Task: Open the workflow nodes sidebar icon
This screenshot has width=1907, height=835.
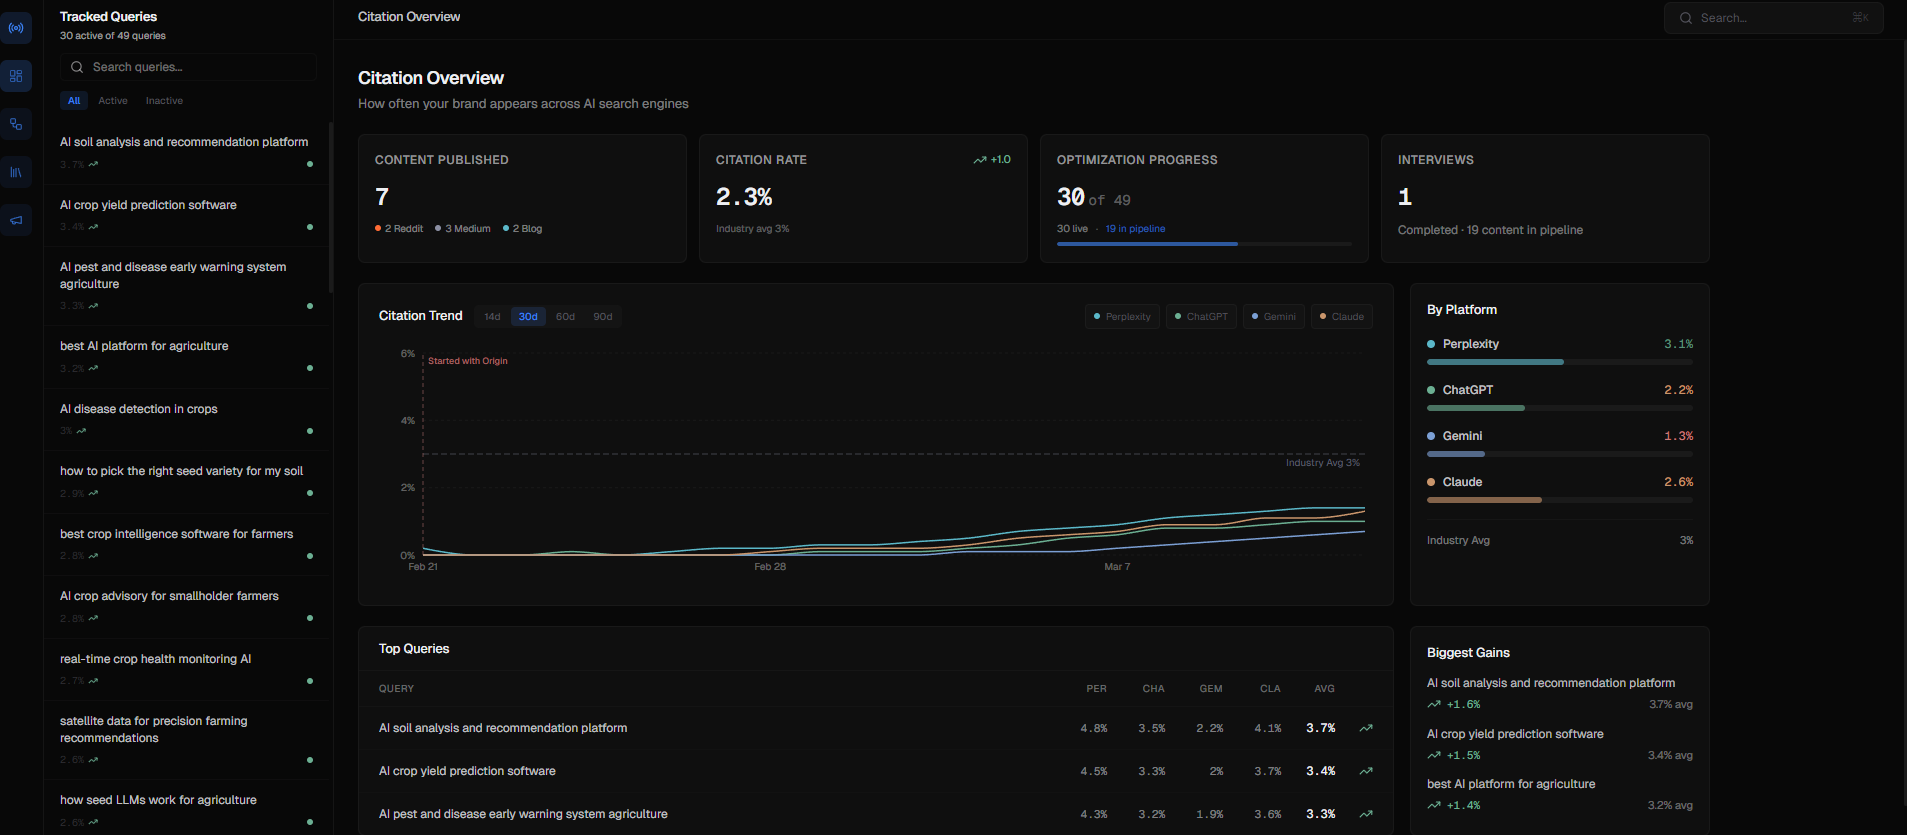Action: [x=16, y=124]
